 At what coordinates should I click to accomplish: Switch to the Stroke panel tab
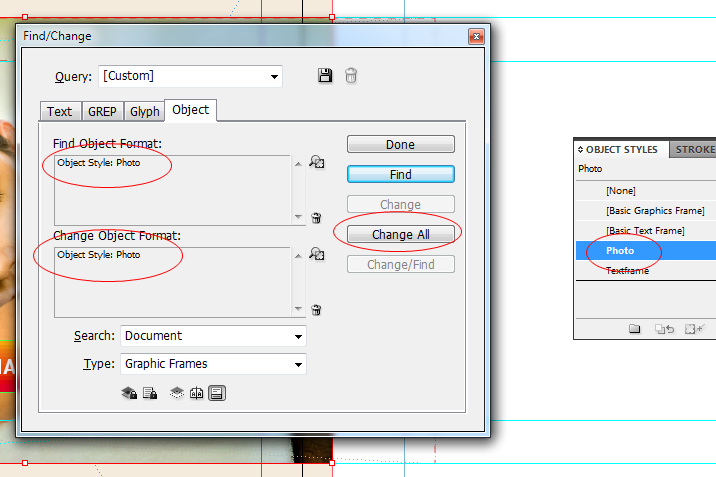point(693,150)
